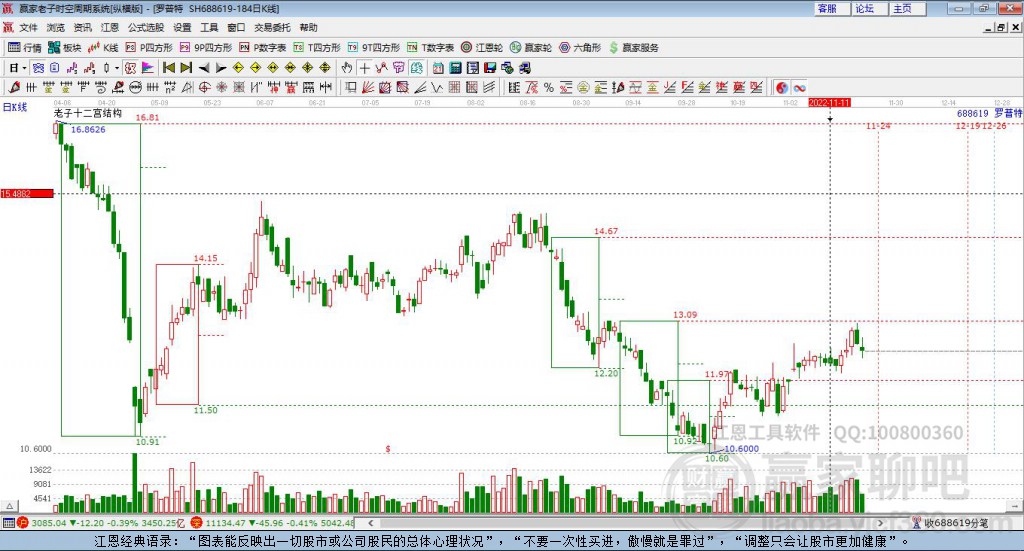This screenshot has width=1024, height=551.
Task: Click the calendar date icon
Action: pyautogui.click(x=438, y=68)
